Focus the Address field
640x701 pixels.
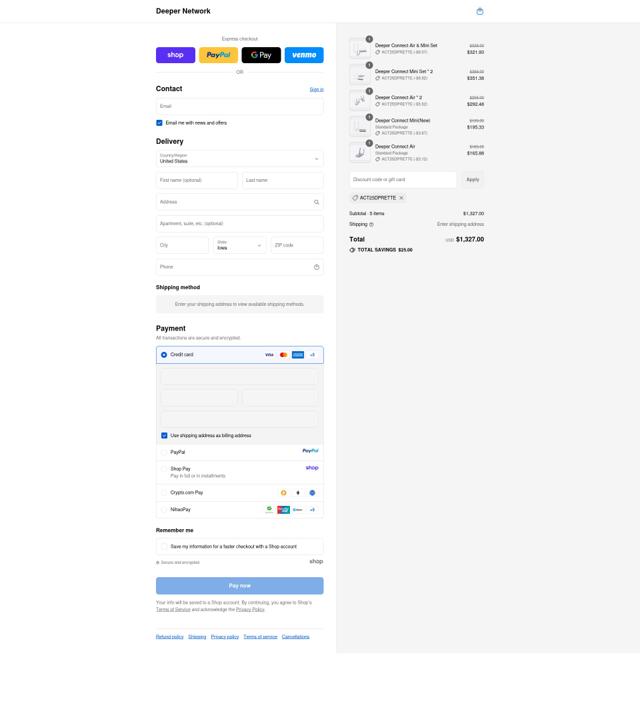coord(240,203)
